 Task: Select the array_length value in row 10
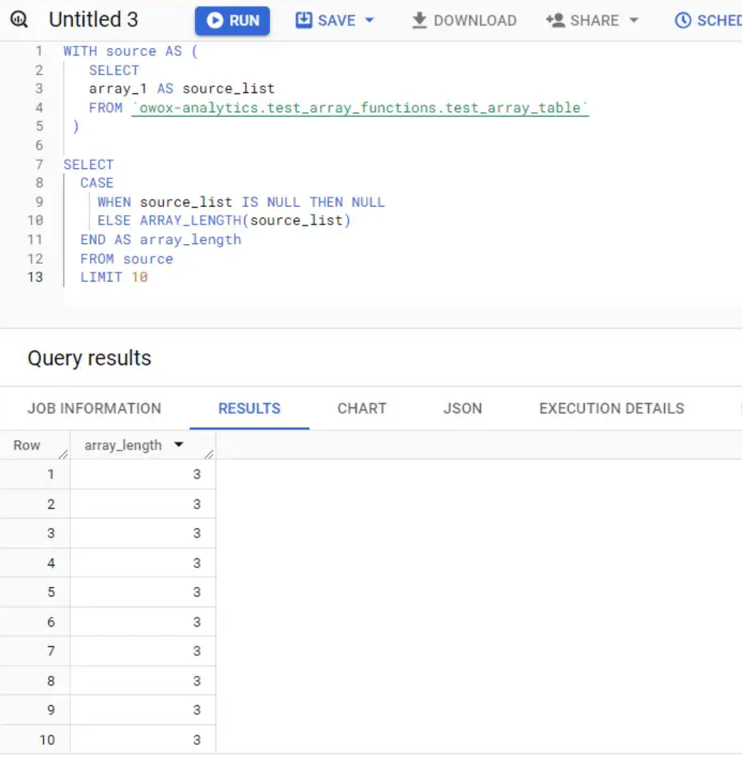(196, 740)
